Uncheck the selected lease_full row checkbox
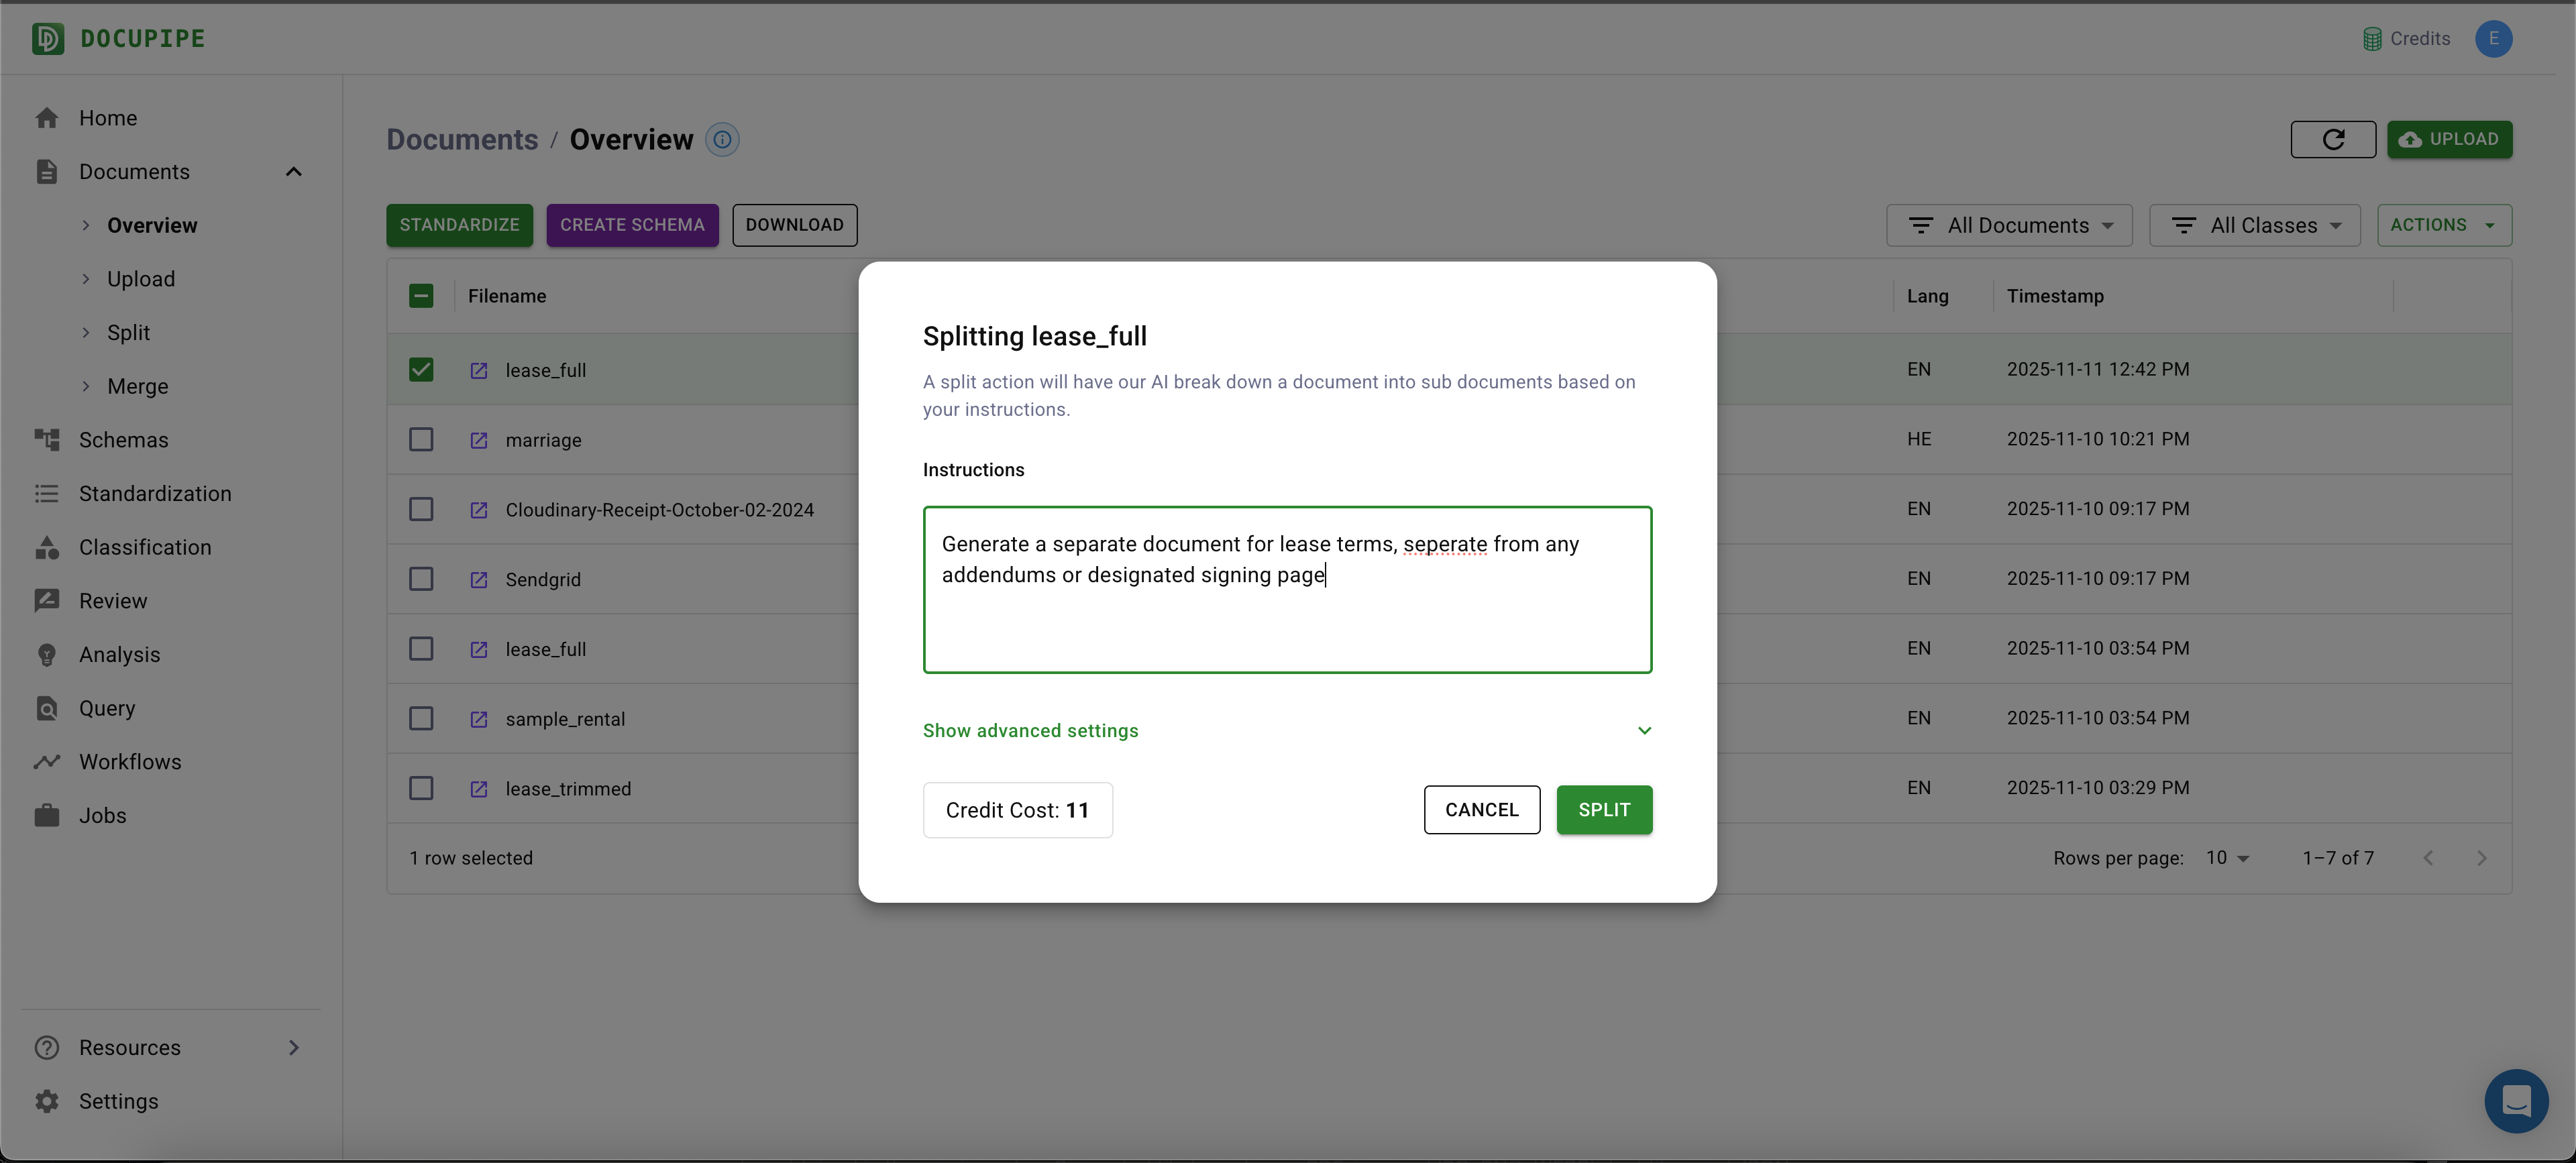 (x=421, y=370)
